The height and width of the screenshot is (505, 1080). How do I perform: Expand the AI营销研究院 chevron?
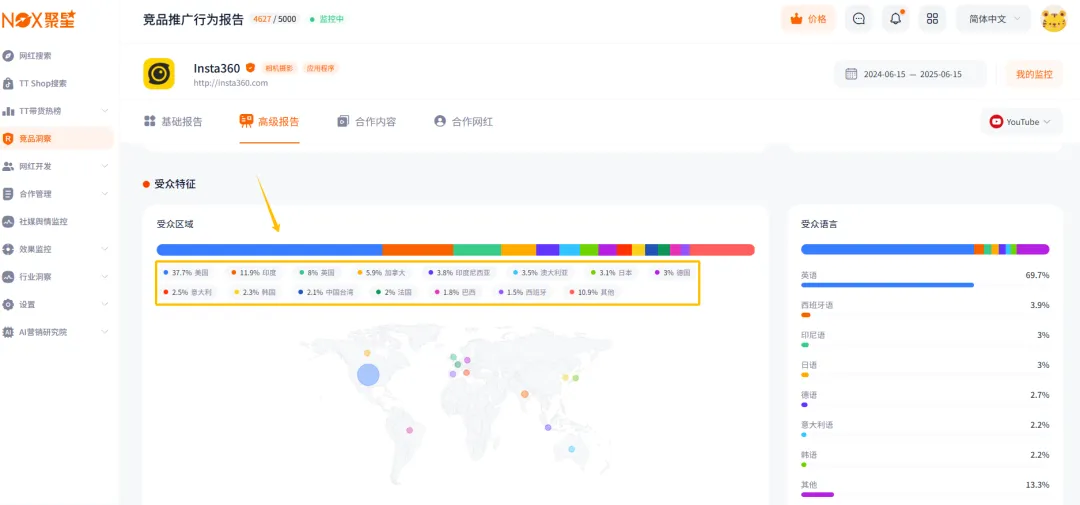(105, 331)
